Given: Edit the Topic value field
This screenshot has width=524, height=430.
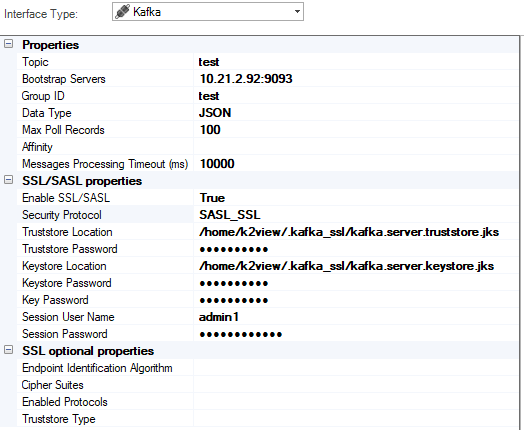Looking at the screenshot, I should 356,62.
